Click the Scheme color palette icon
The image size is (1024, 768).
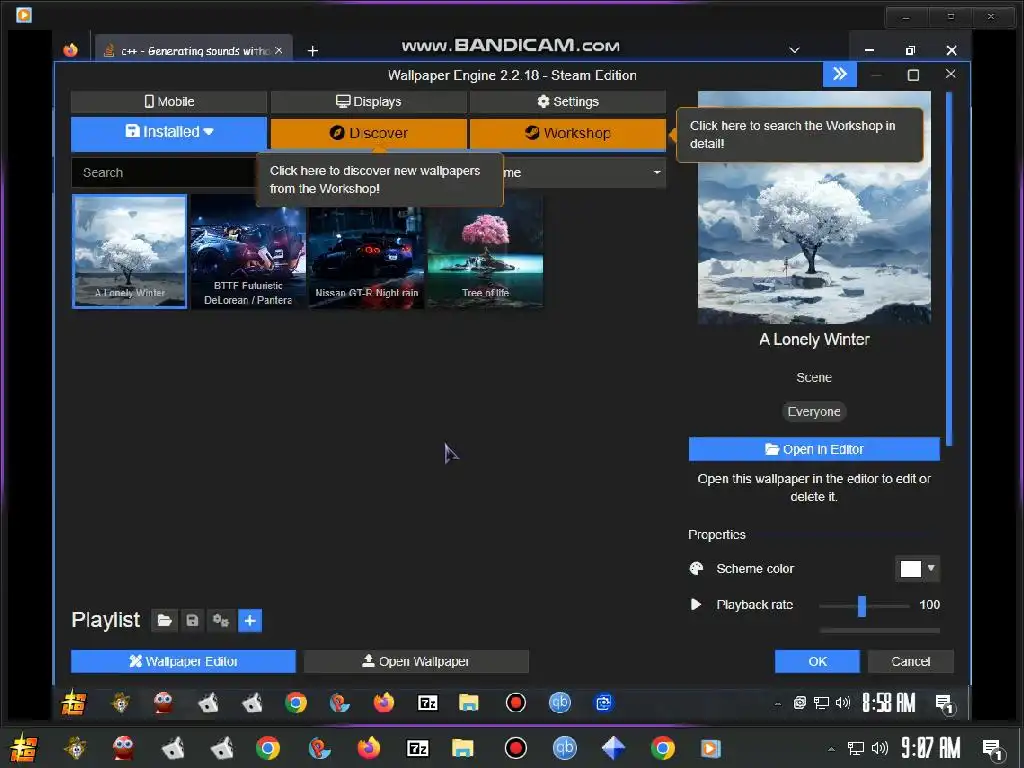coord(696,568)
